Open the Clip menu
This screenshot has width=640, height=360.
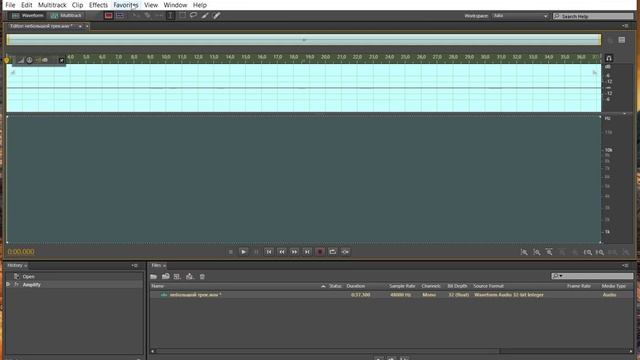(x=77, y=5)
